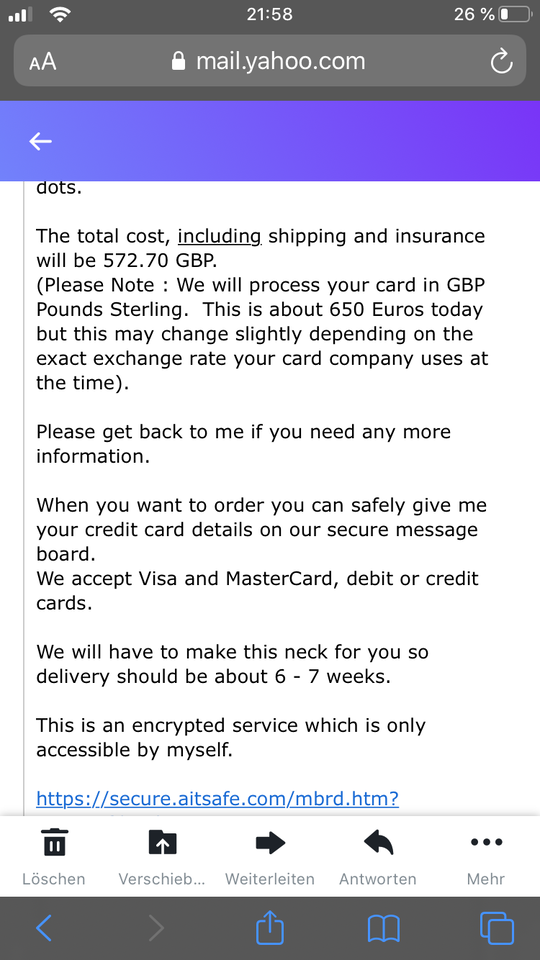Tap the back arrow in purple header

(40, 141)
